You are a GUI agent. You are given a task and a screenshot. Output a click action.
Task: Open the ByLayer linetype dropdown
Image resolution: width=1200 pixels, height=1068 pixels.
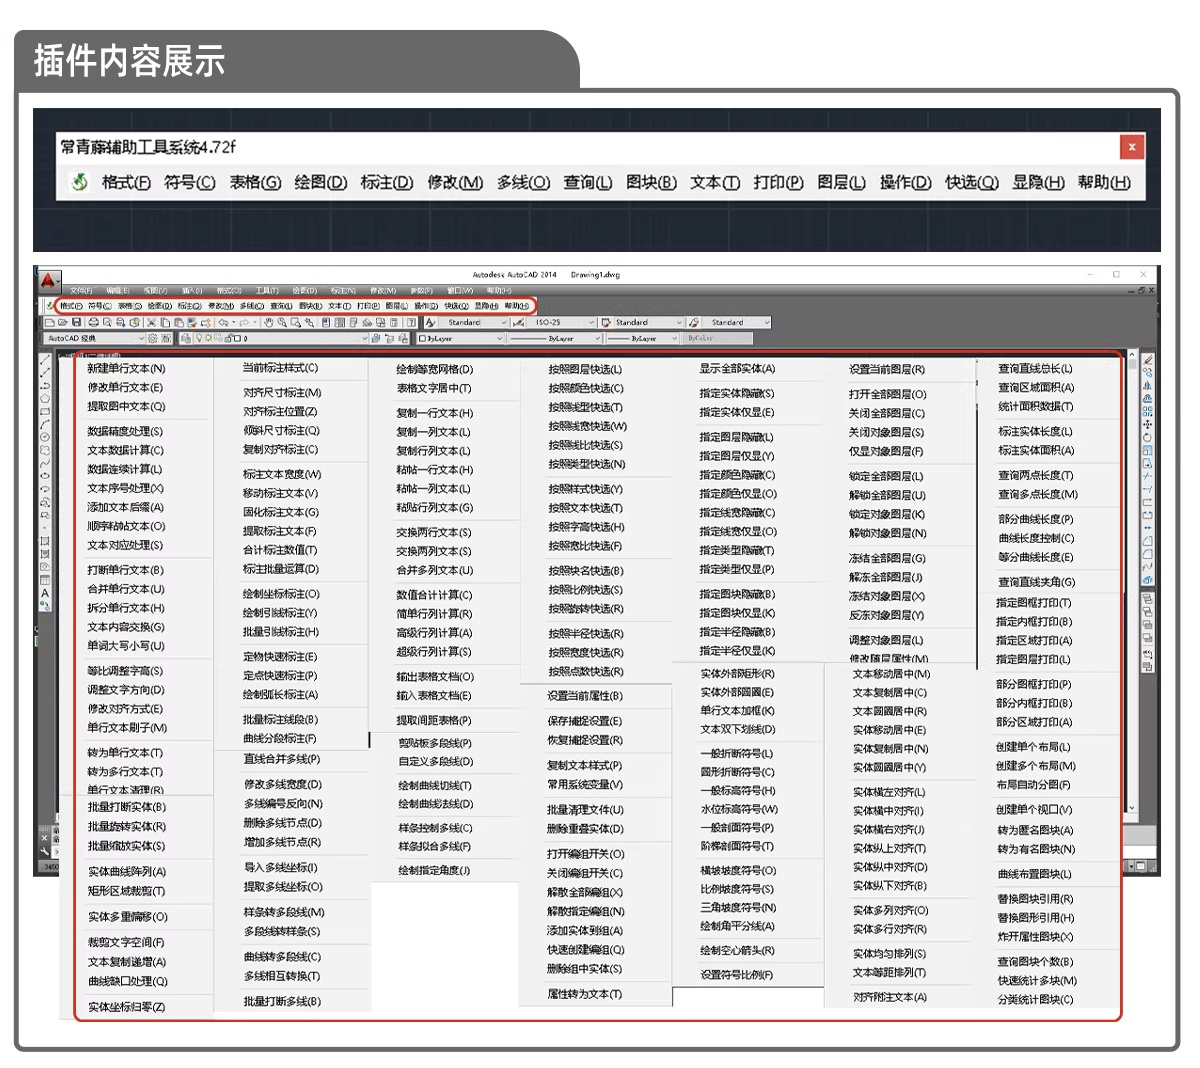pos(555,338)
